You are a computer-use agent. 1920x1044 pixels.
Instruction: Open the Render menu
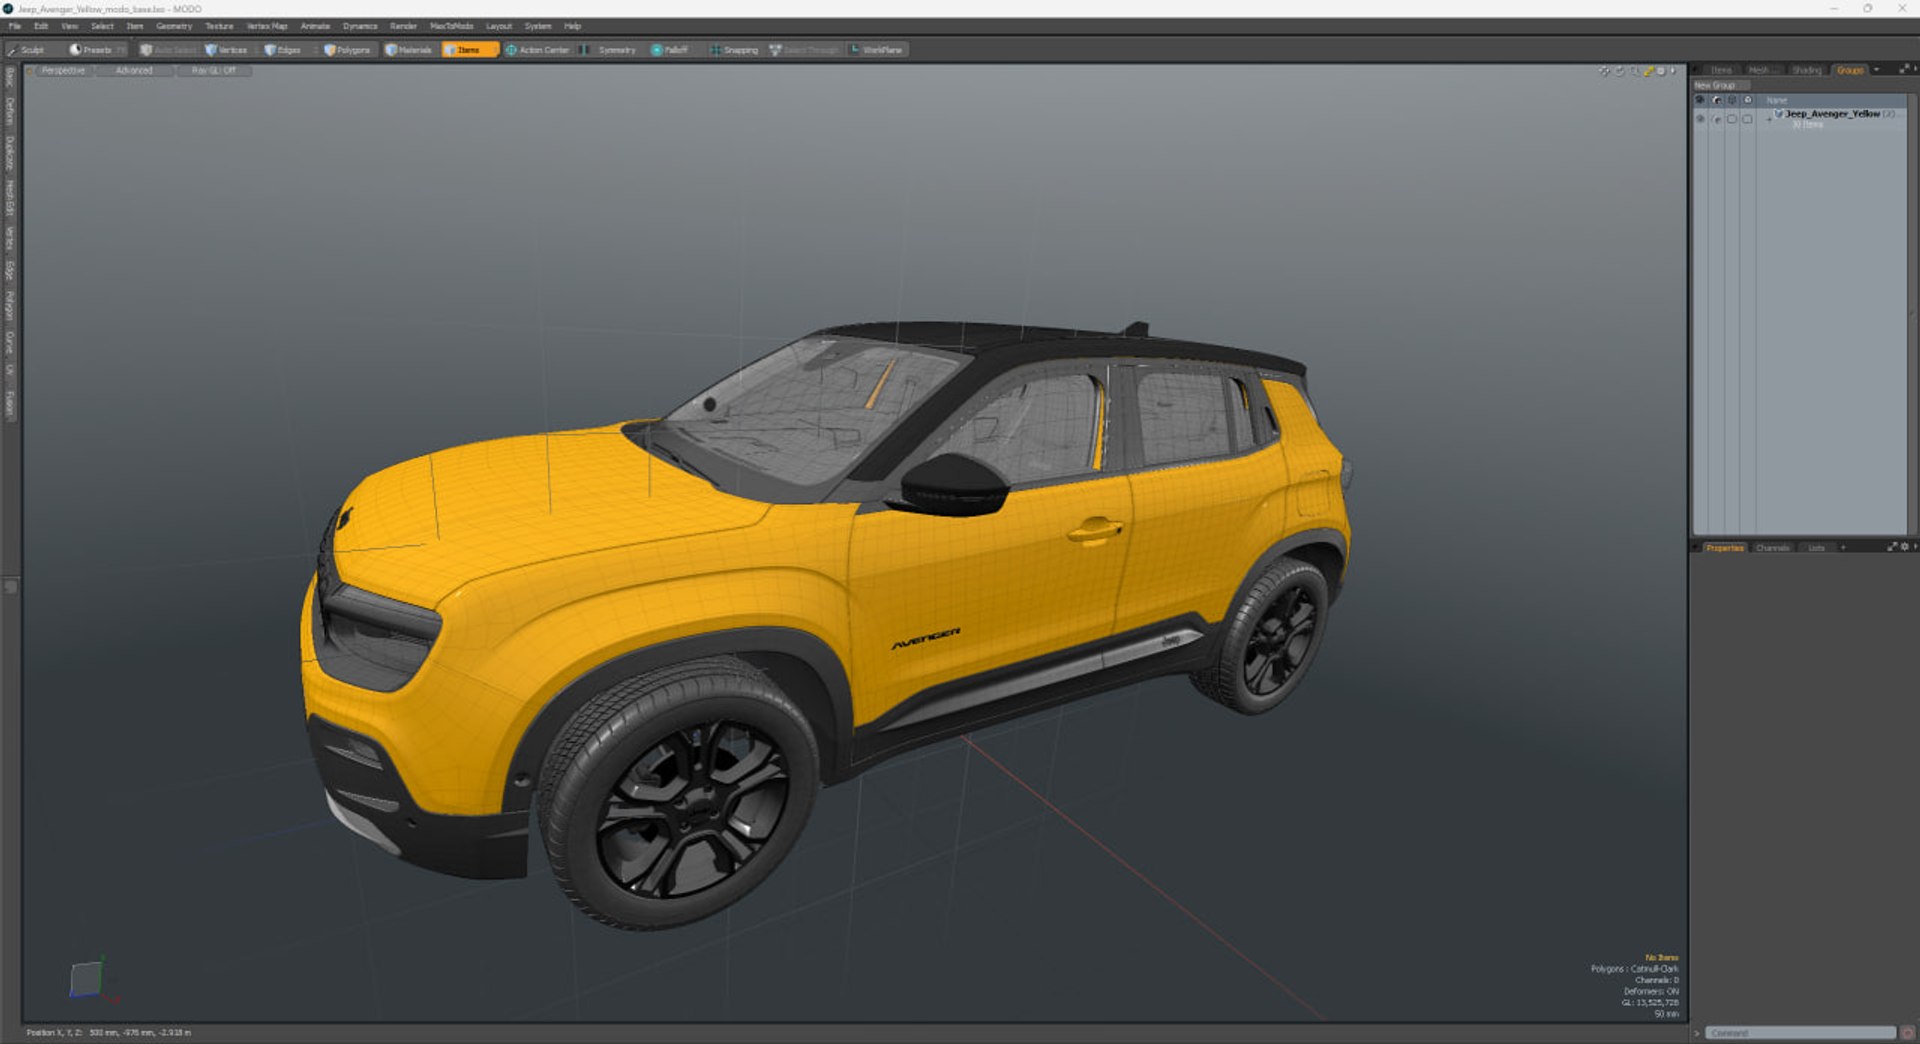(403, 26)
